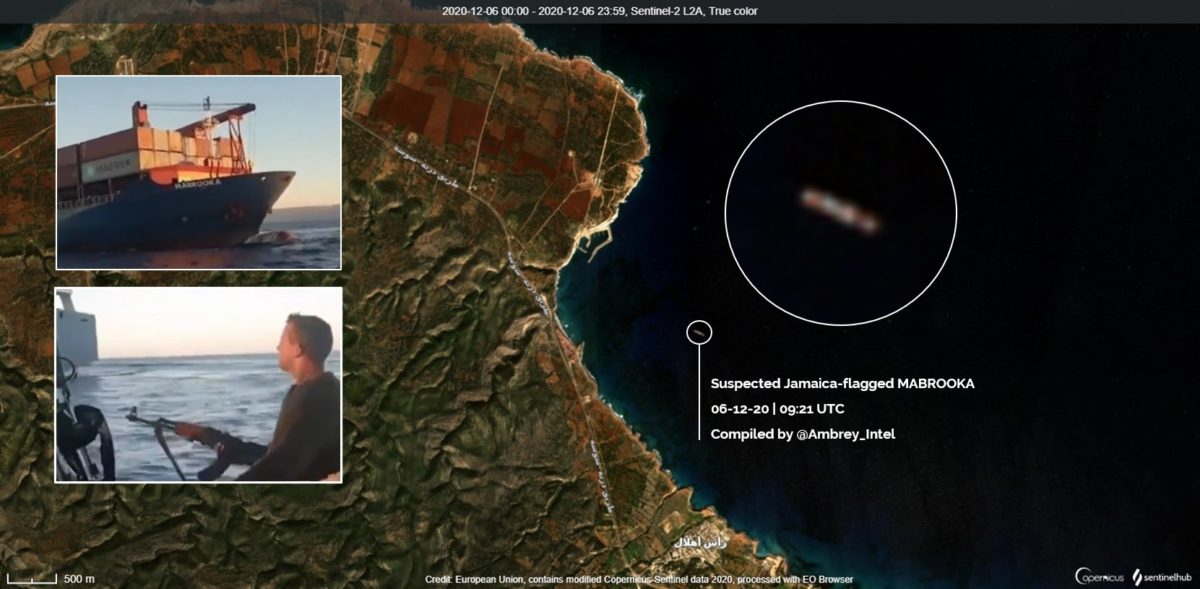Screen dimensions: 1200x589
Task: Click the man's head in lower photo
Action: pos(309,340)
